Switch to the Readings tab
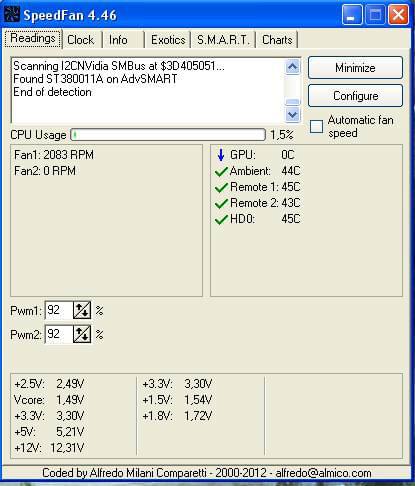 tap(33, 38)
